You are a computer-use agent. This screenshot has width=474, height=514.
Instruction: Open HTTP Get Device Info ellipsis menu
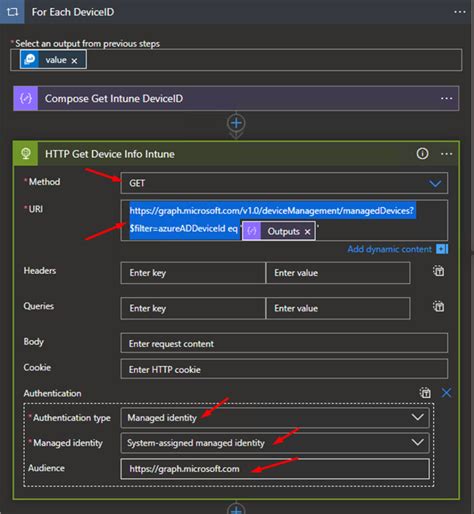click(x=446, y=154)
